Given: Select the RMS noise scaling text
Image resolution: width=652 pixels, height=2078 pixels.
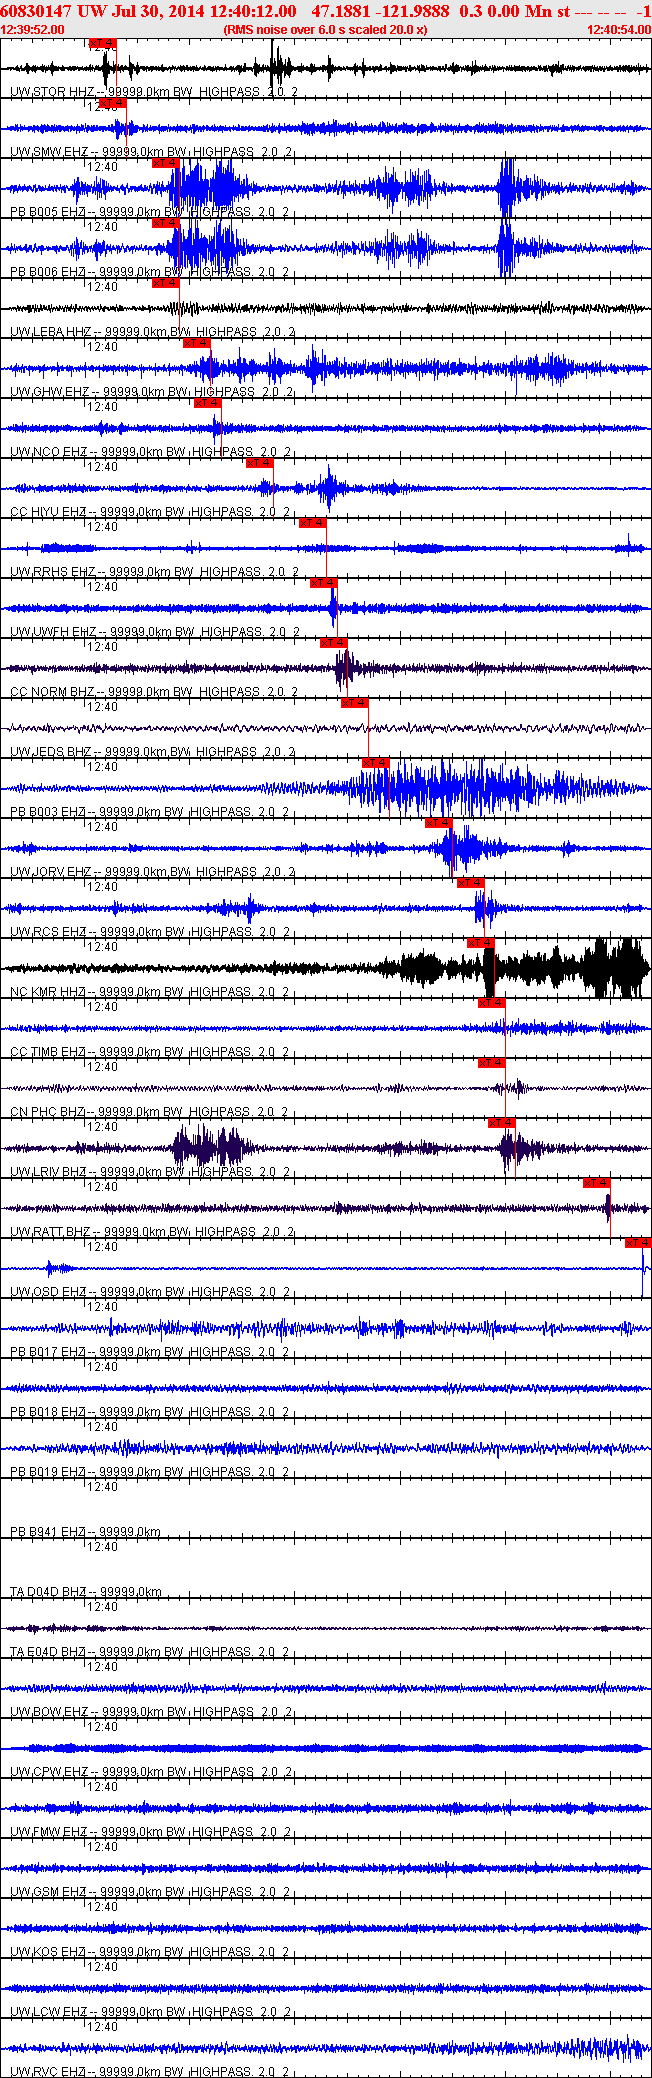Looking at the screenshot, I should click(325, 30).
